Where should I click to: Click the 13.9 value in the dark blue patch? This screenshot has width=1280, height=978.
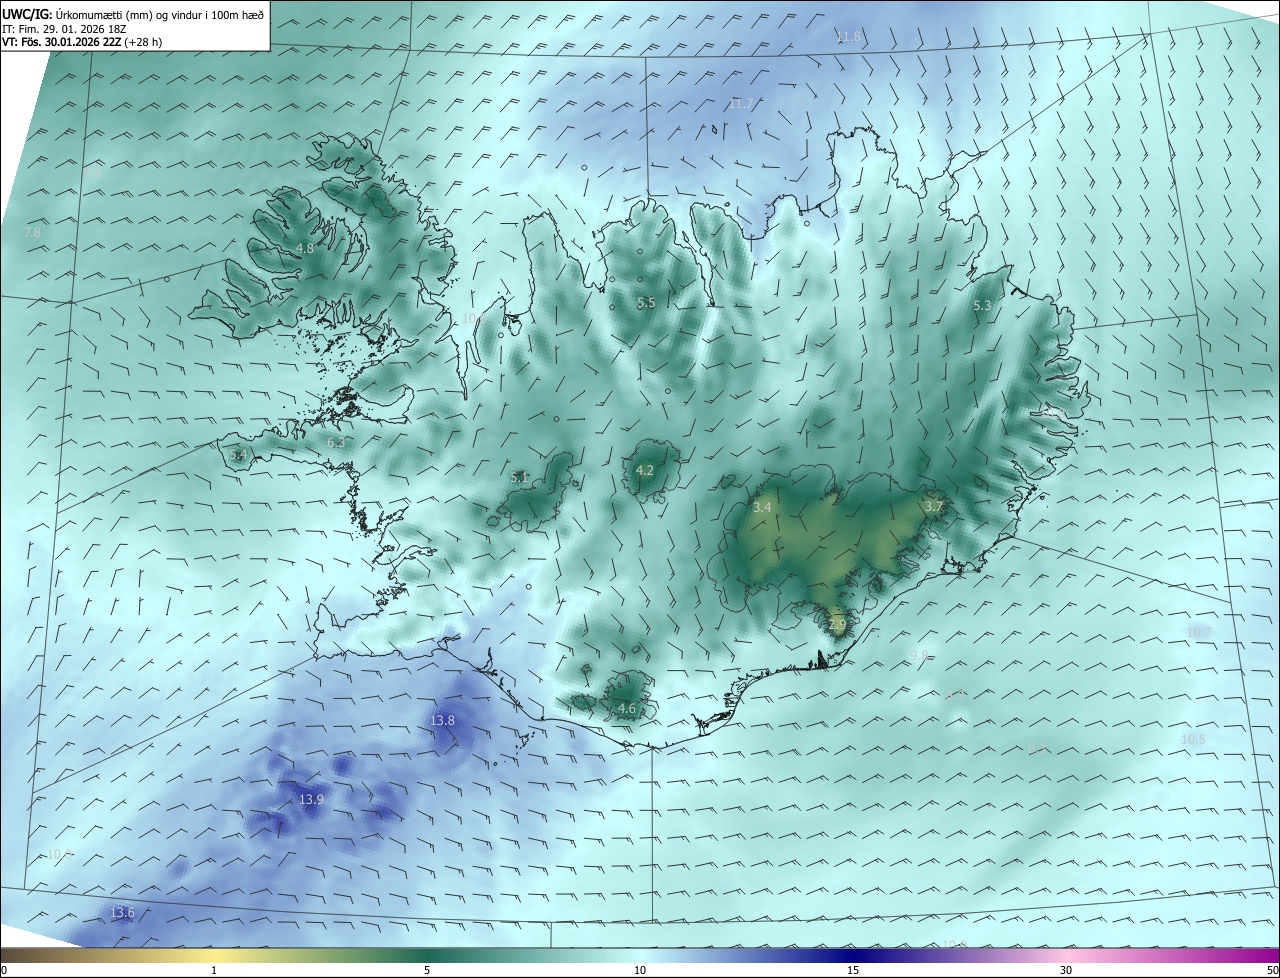pos(311,799)
